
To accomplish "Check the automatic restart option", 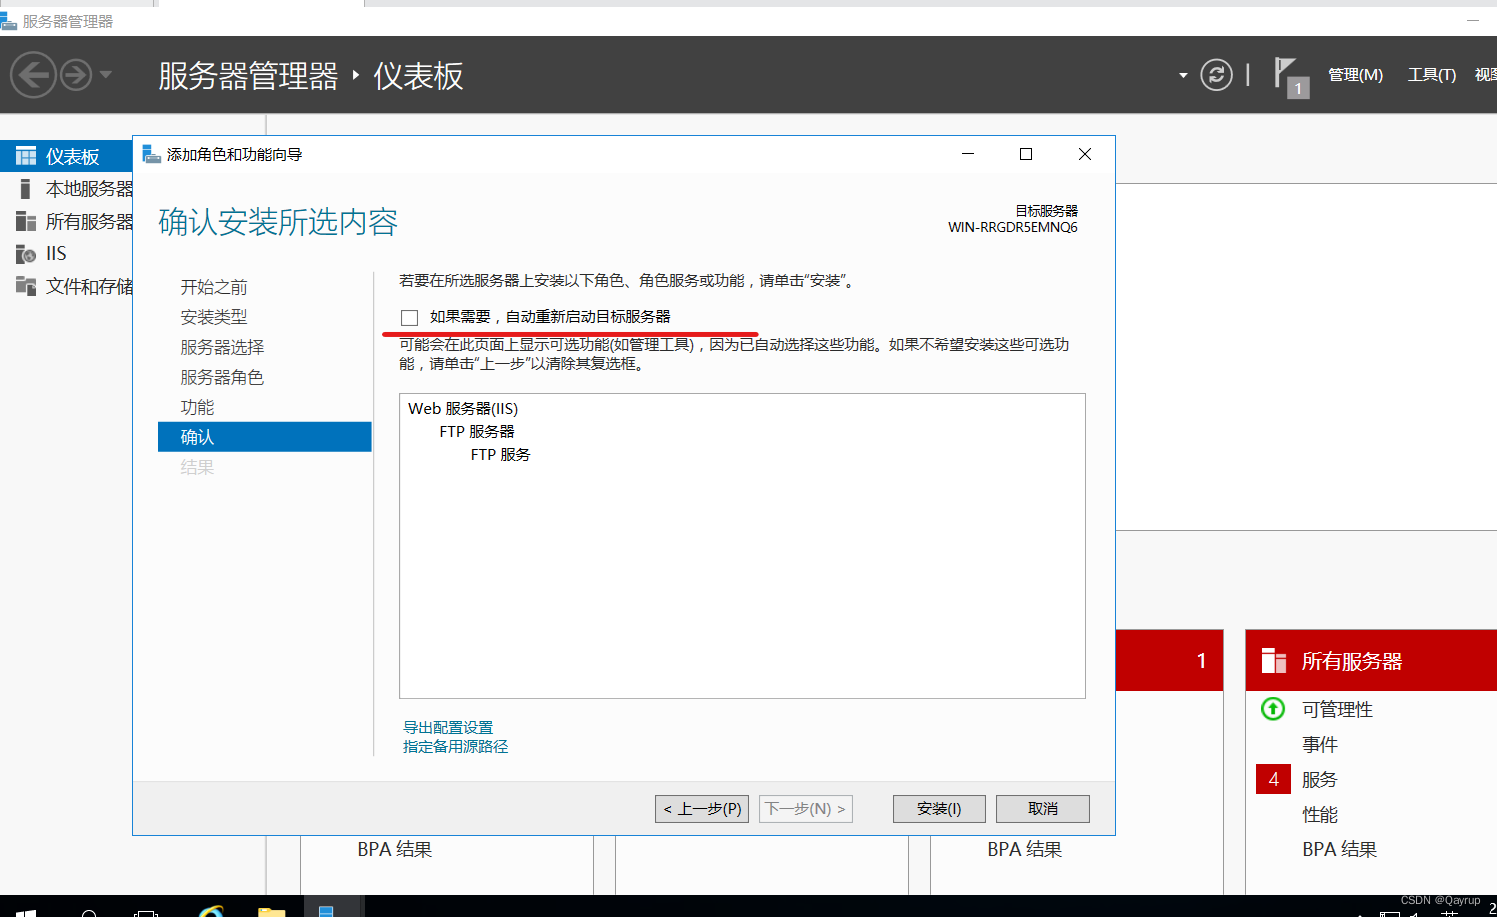I will click(409, 317).
